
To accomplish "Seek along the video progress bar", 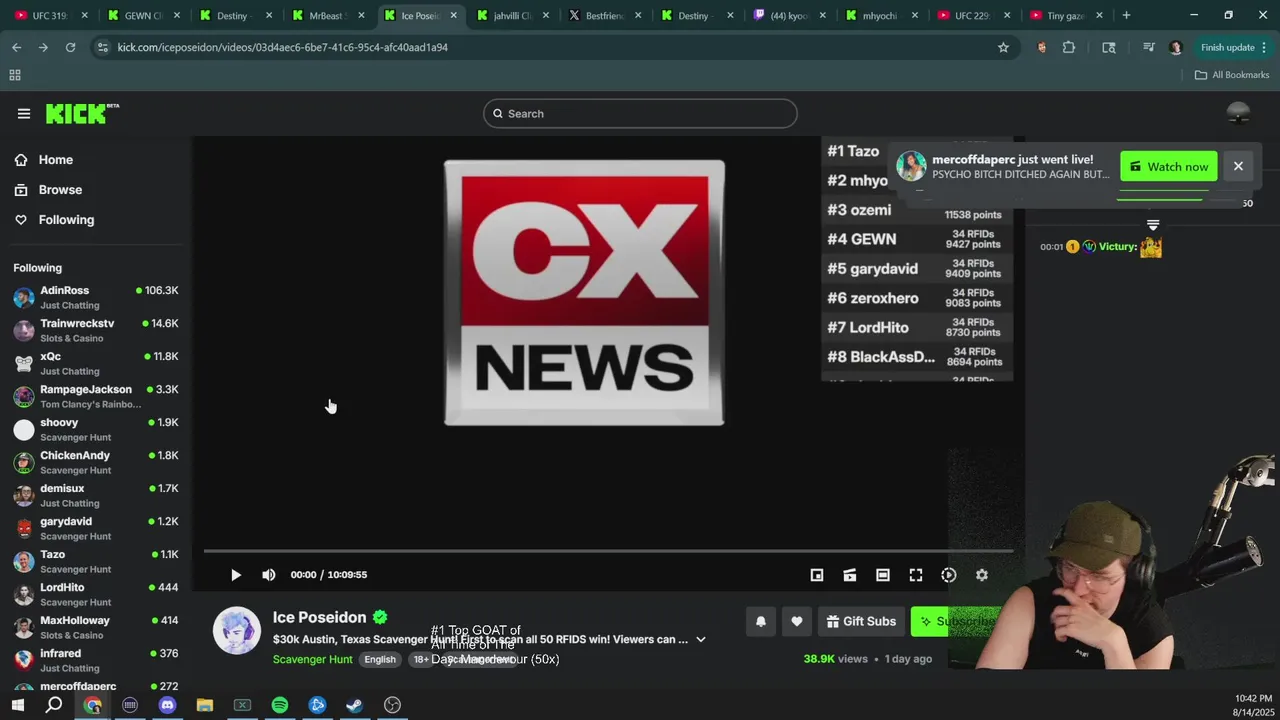I will (608, 551).
